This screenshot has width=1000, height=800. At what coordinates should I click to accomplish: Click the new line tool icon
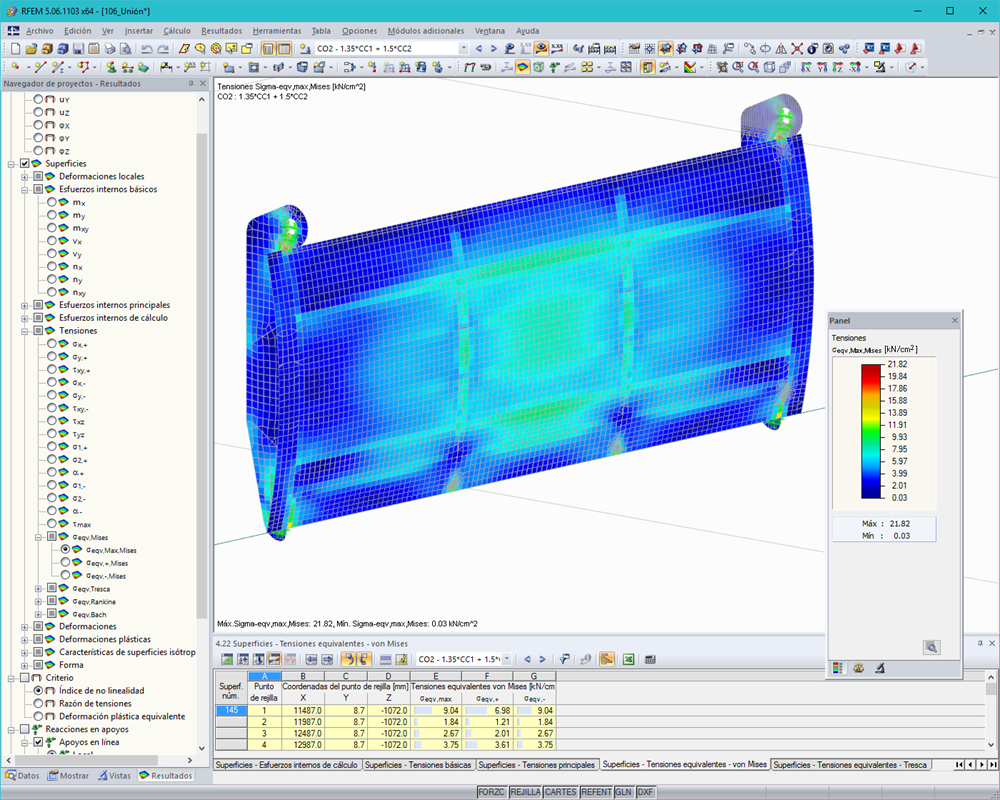(x=41, y=67)
